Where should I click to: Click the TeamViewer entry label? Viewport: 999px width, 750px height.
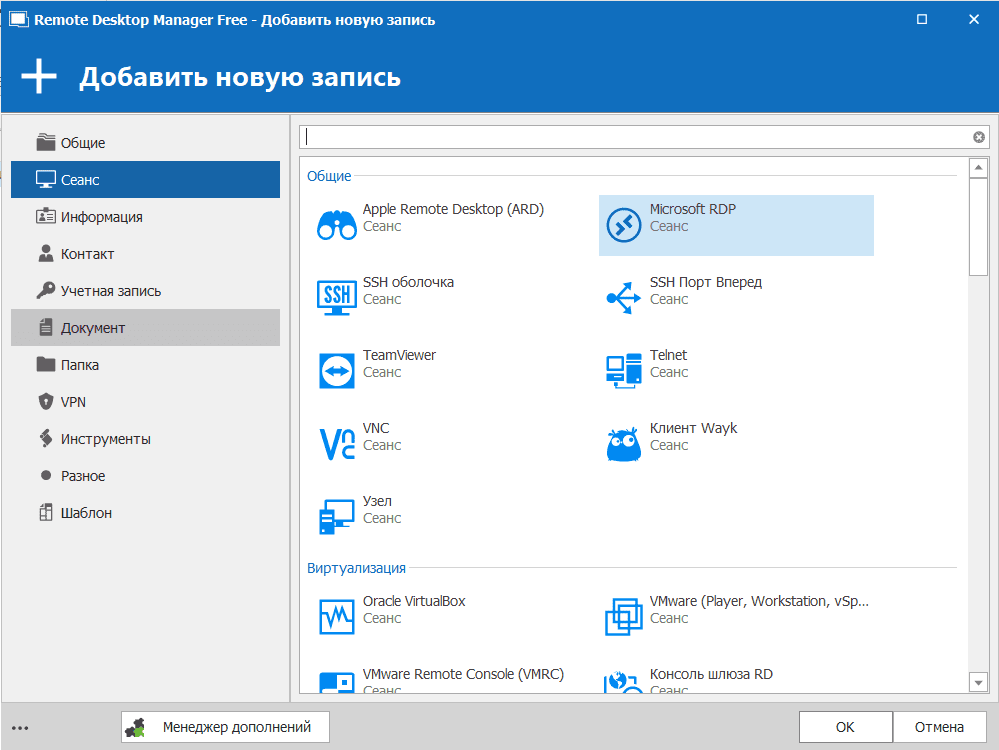(x=399, y=355)
